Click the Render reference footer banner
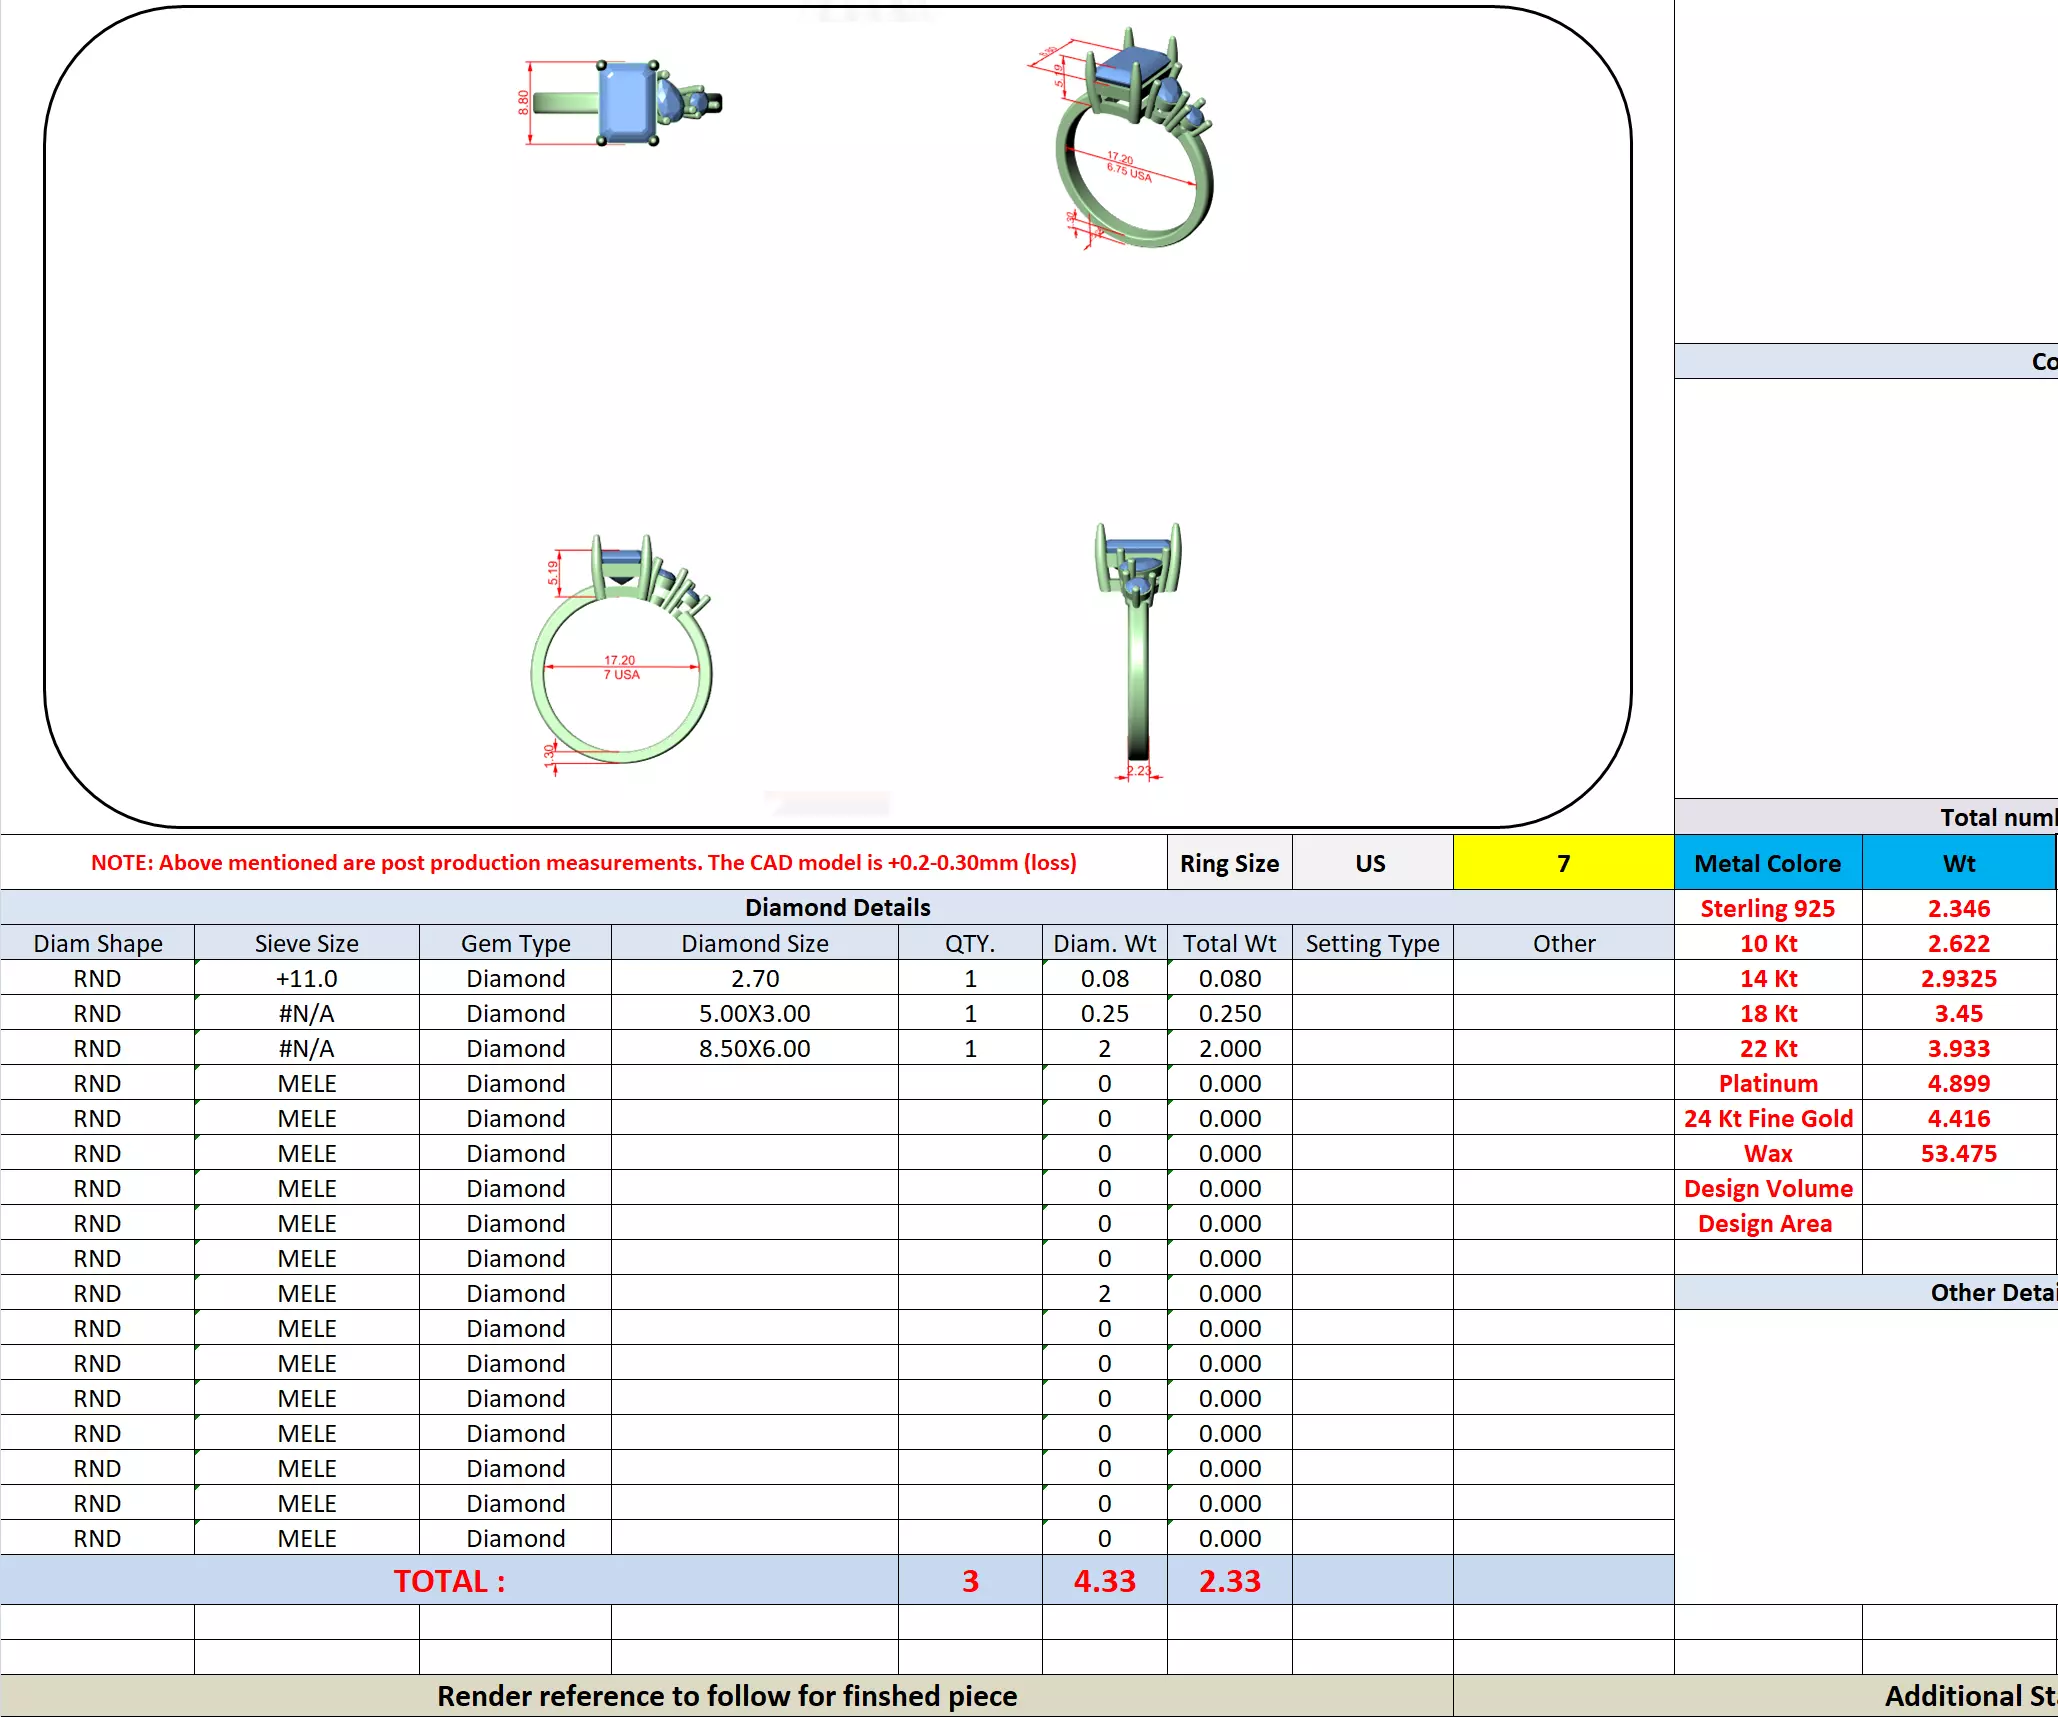The height and width of the screenshot is (1717, 2058). tap(726, 1696)
